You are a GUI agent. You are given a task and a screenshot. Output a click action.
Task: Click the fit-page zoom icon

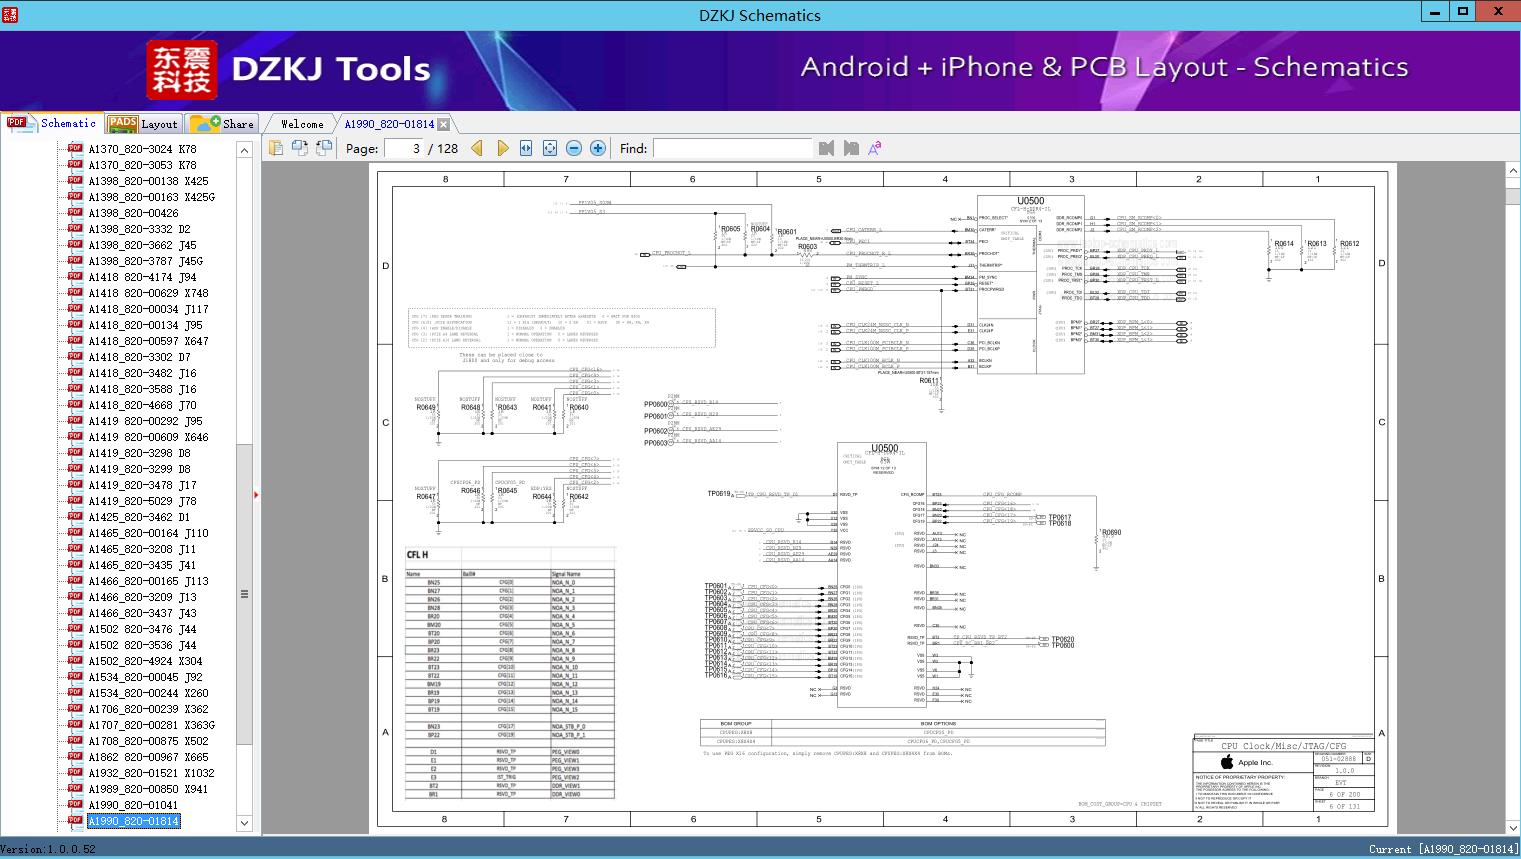click(x=550, y=148)
